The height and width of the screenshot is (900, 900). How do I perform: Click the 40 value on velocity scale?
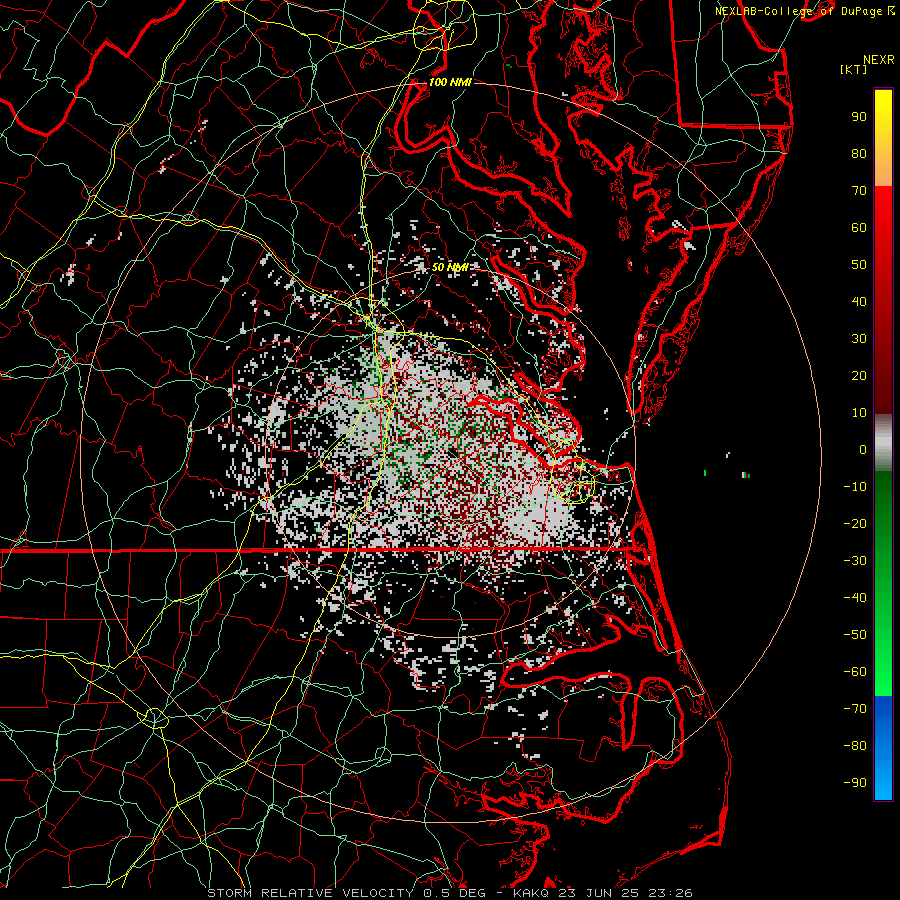859,302
